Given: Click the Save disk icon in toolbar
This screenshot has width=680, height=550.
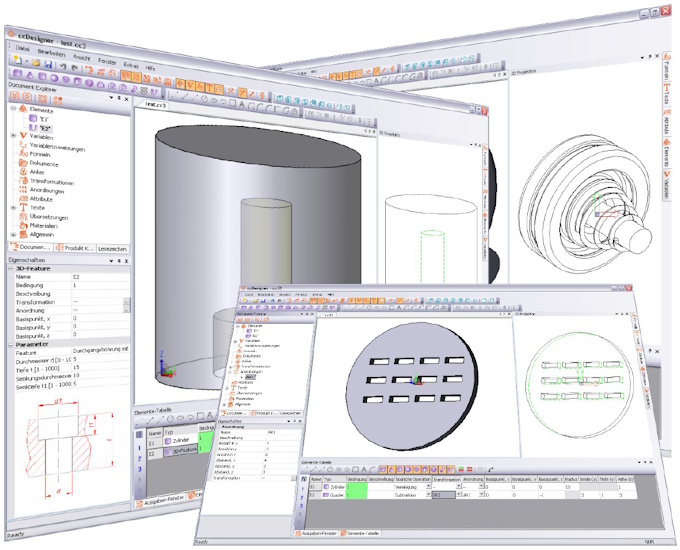Looking at the screenshot, I should [46, 63].
